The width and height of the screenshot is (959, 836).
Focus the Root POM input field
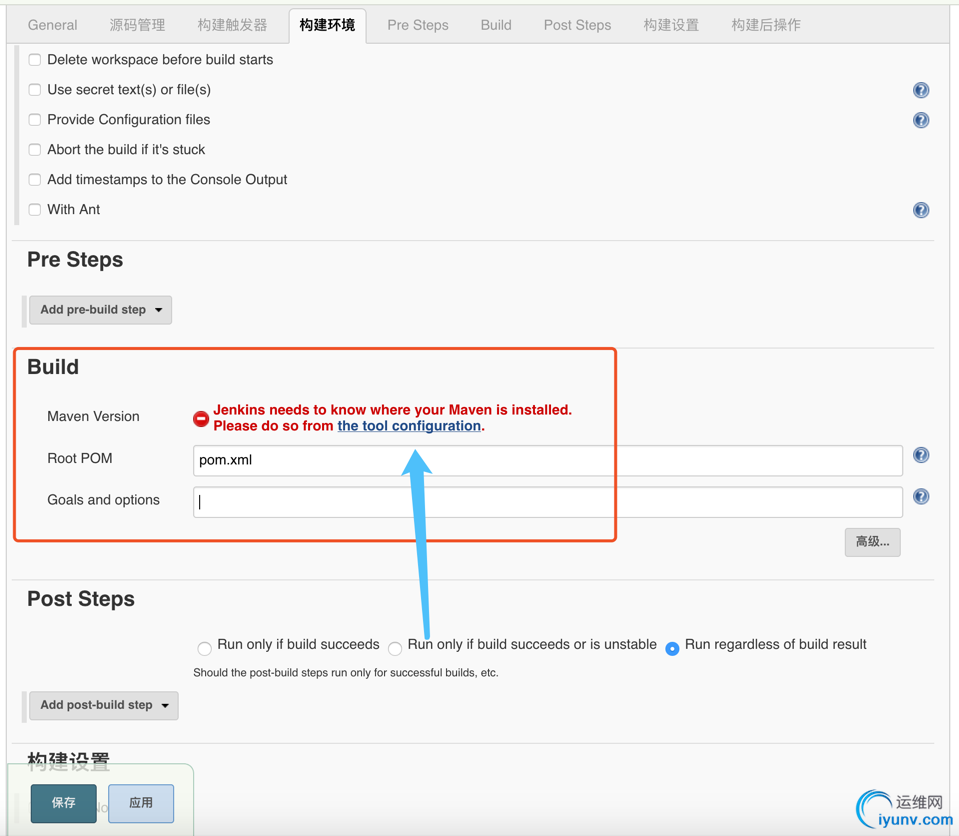coord(547,460)
